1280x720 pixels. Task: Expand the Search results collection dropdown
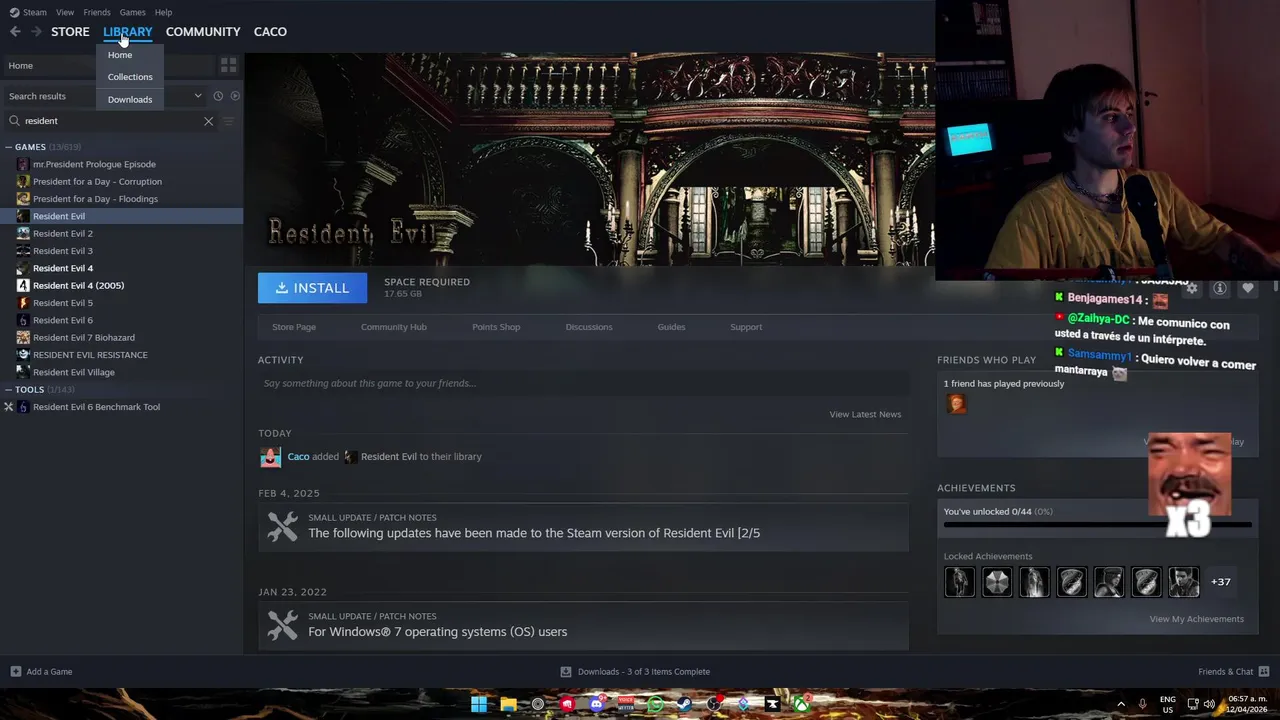click(x=198, y=96)
